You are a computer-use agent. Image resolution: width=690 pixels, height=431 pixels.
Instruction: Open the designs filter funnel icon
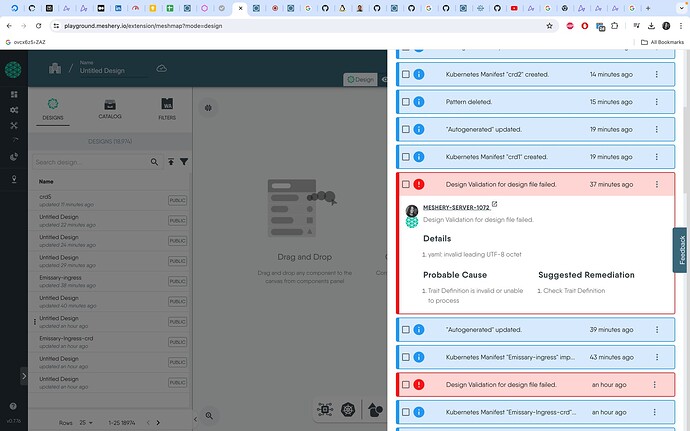click(184, 162)
